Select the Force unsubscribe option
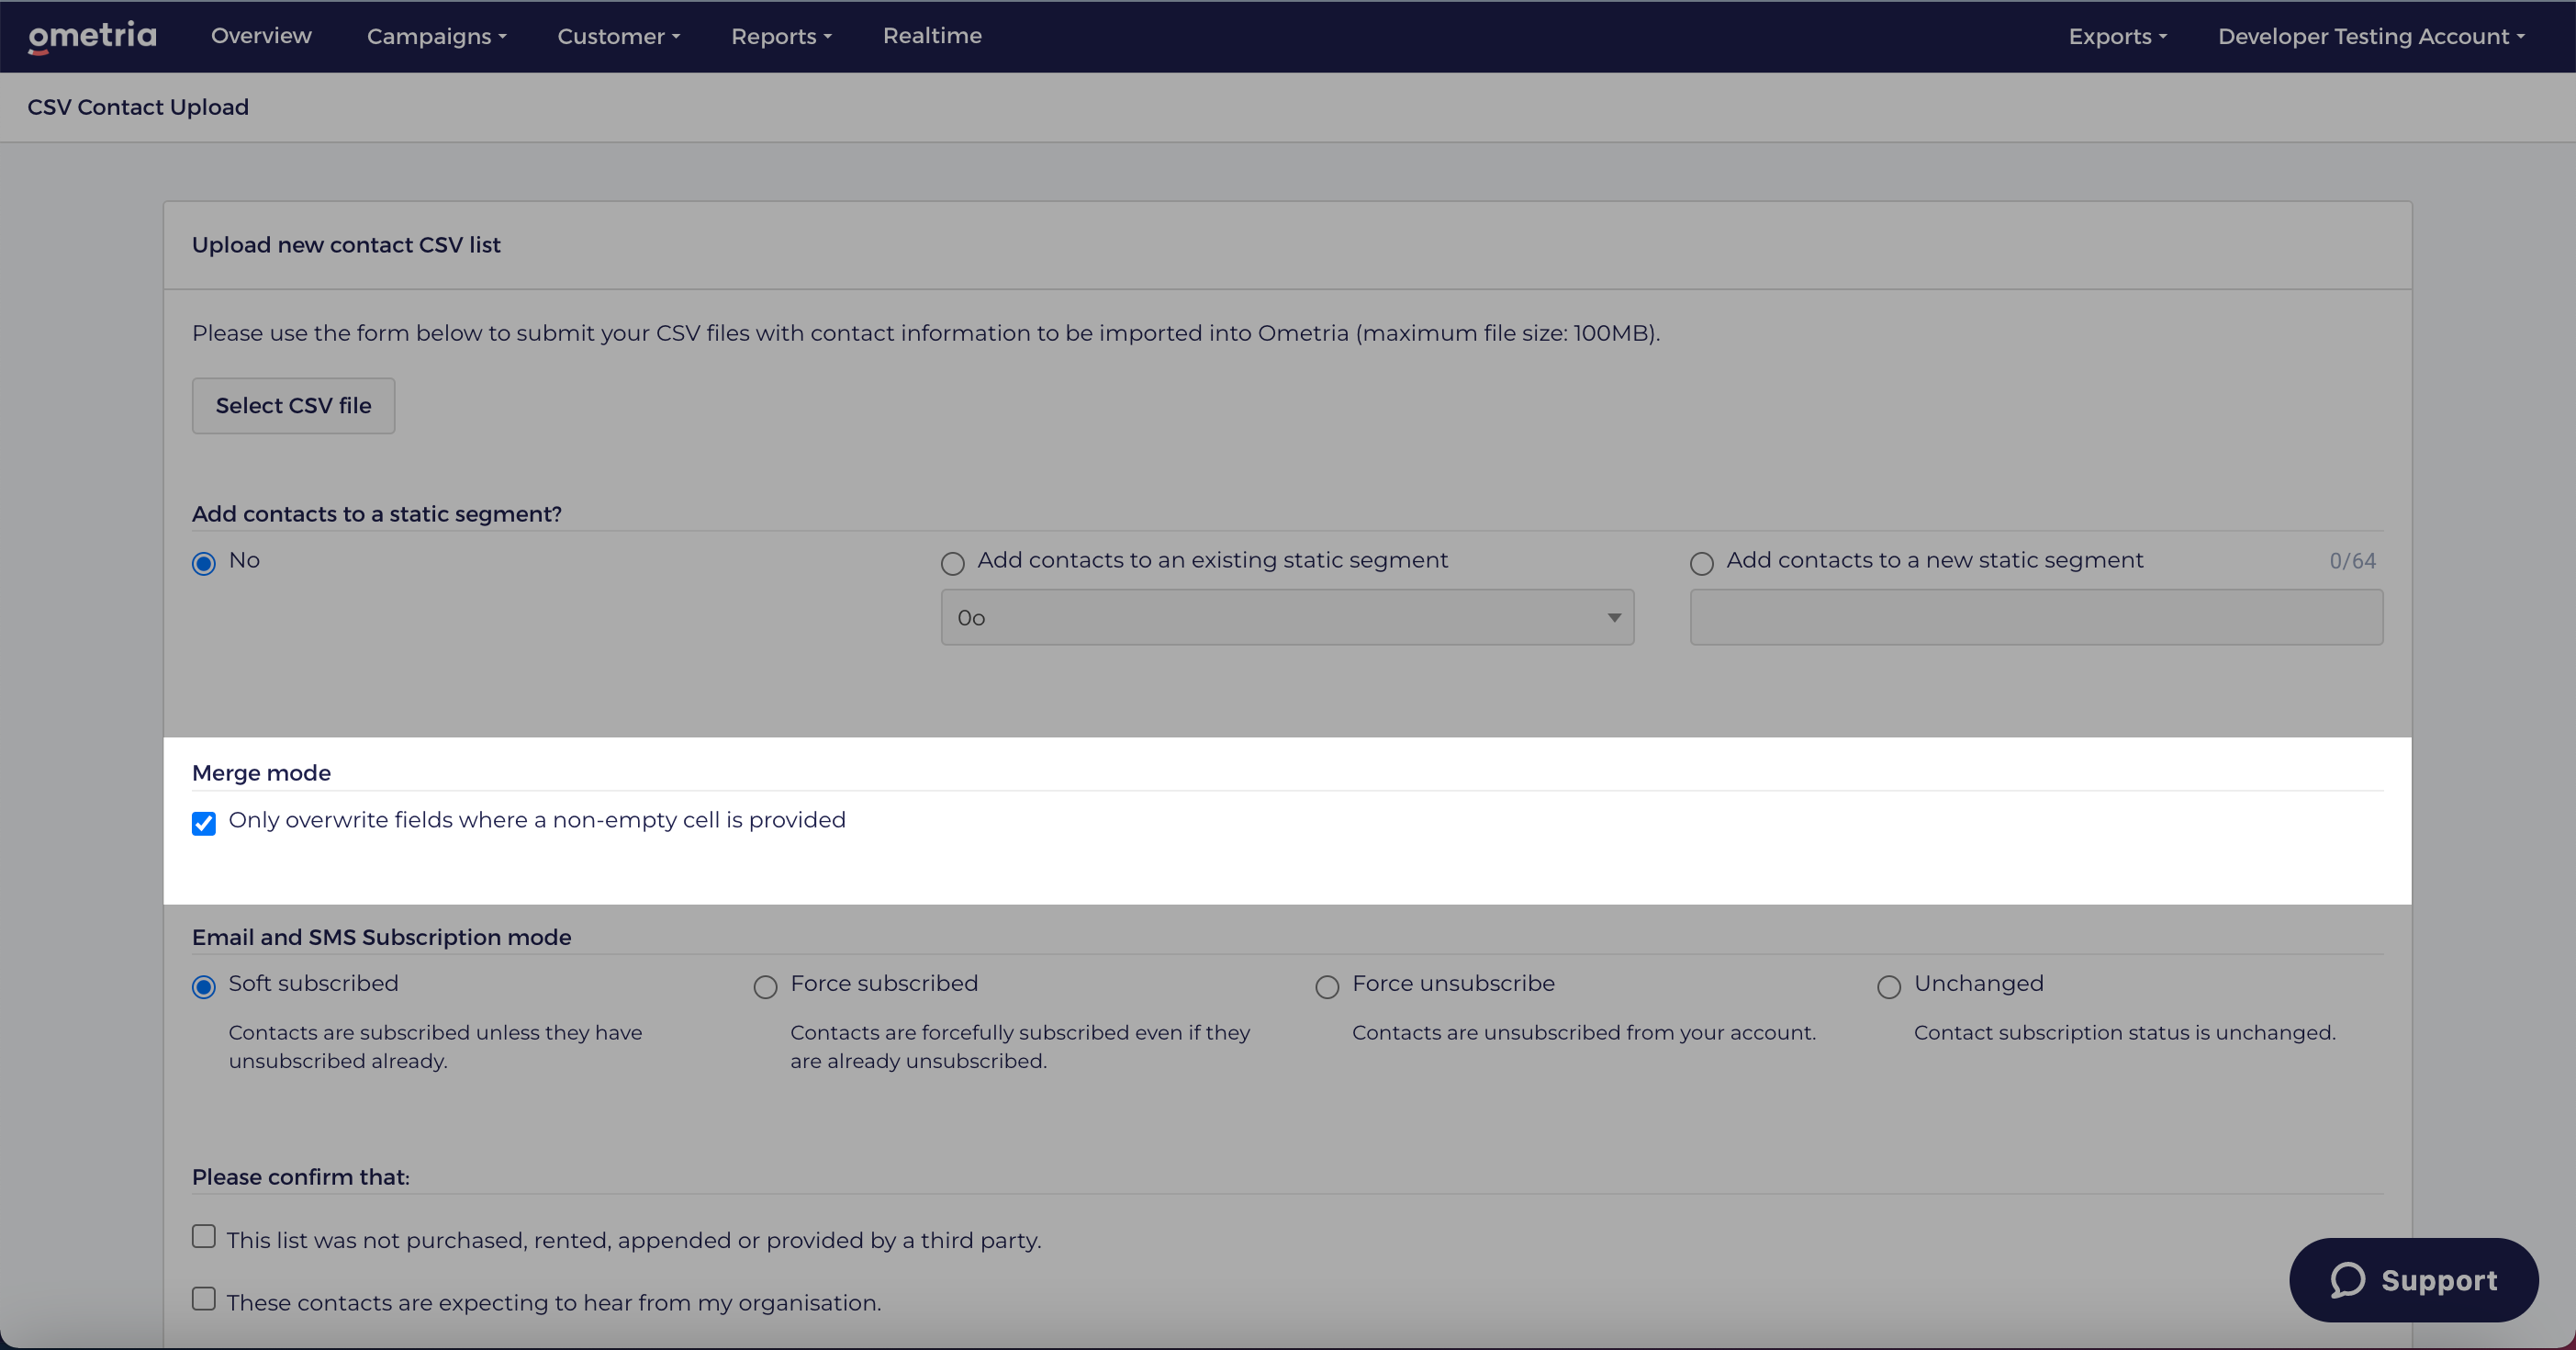The image size is (2576, 1350). (1327, 987)
